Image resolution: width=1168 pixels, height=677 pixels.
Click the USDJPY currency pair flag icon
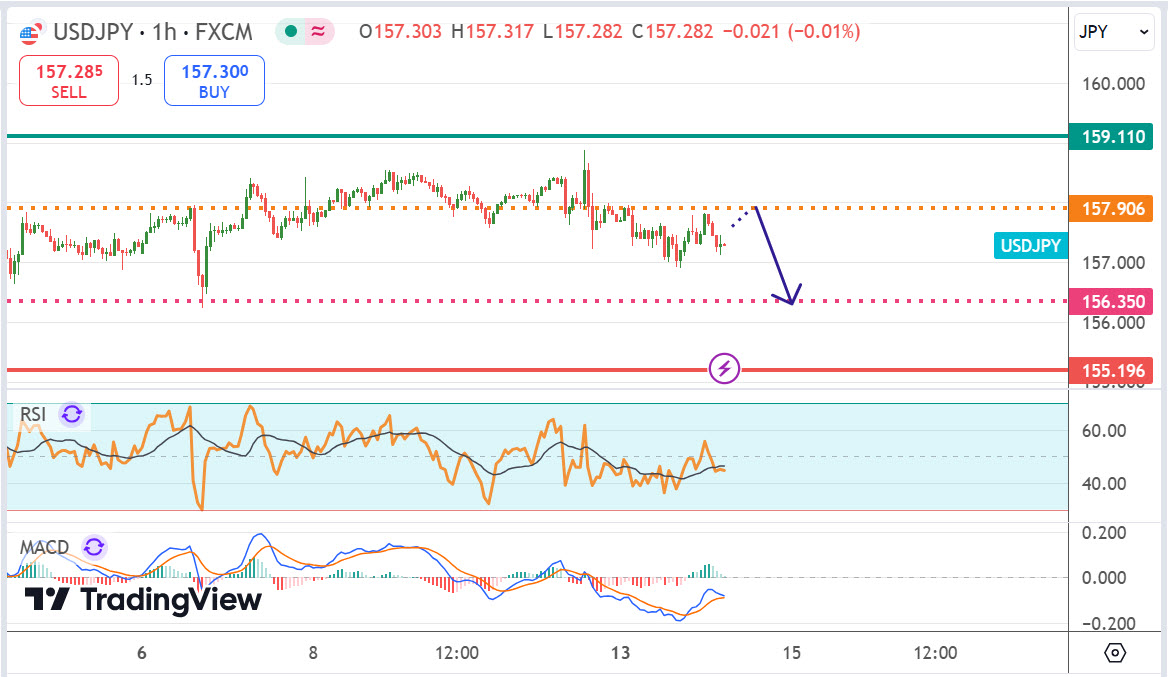click(30, 32)
